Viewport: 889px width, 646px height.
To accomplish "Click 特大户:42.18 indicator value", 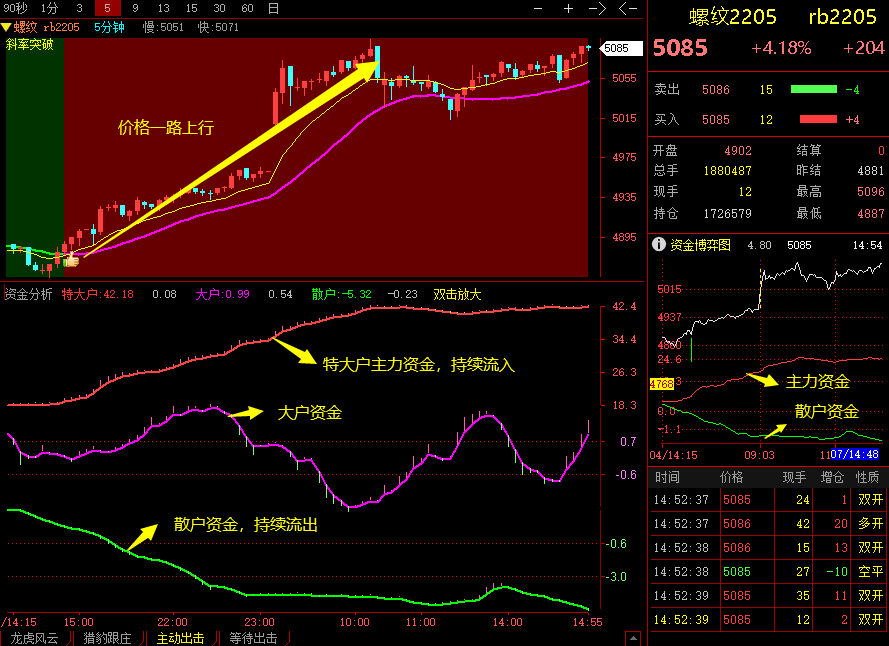I will point(98,294).
